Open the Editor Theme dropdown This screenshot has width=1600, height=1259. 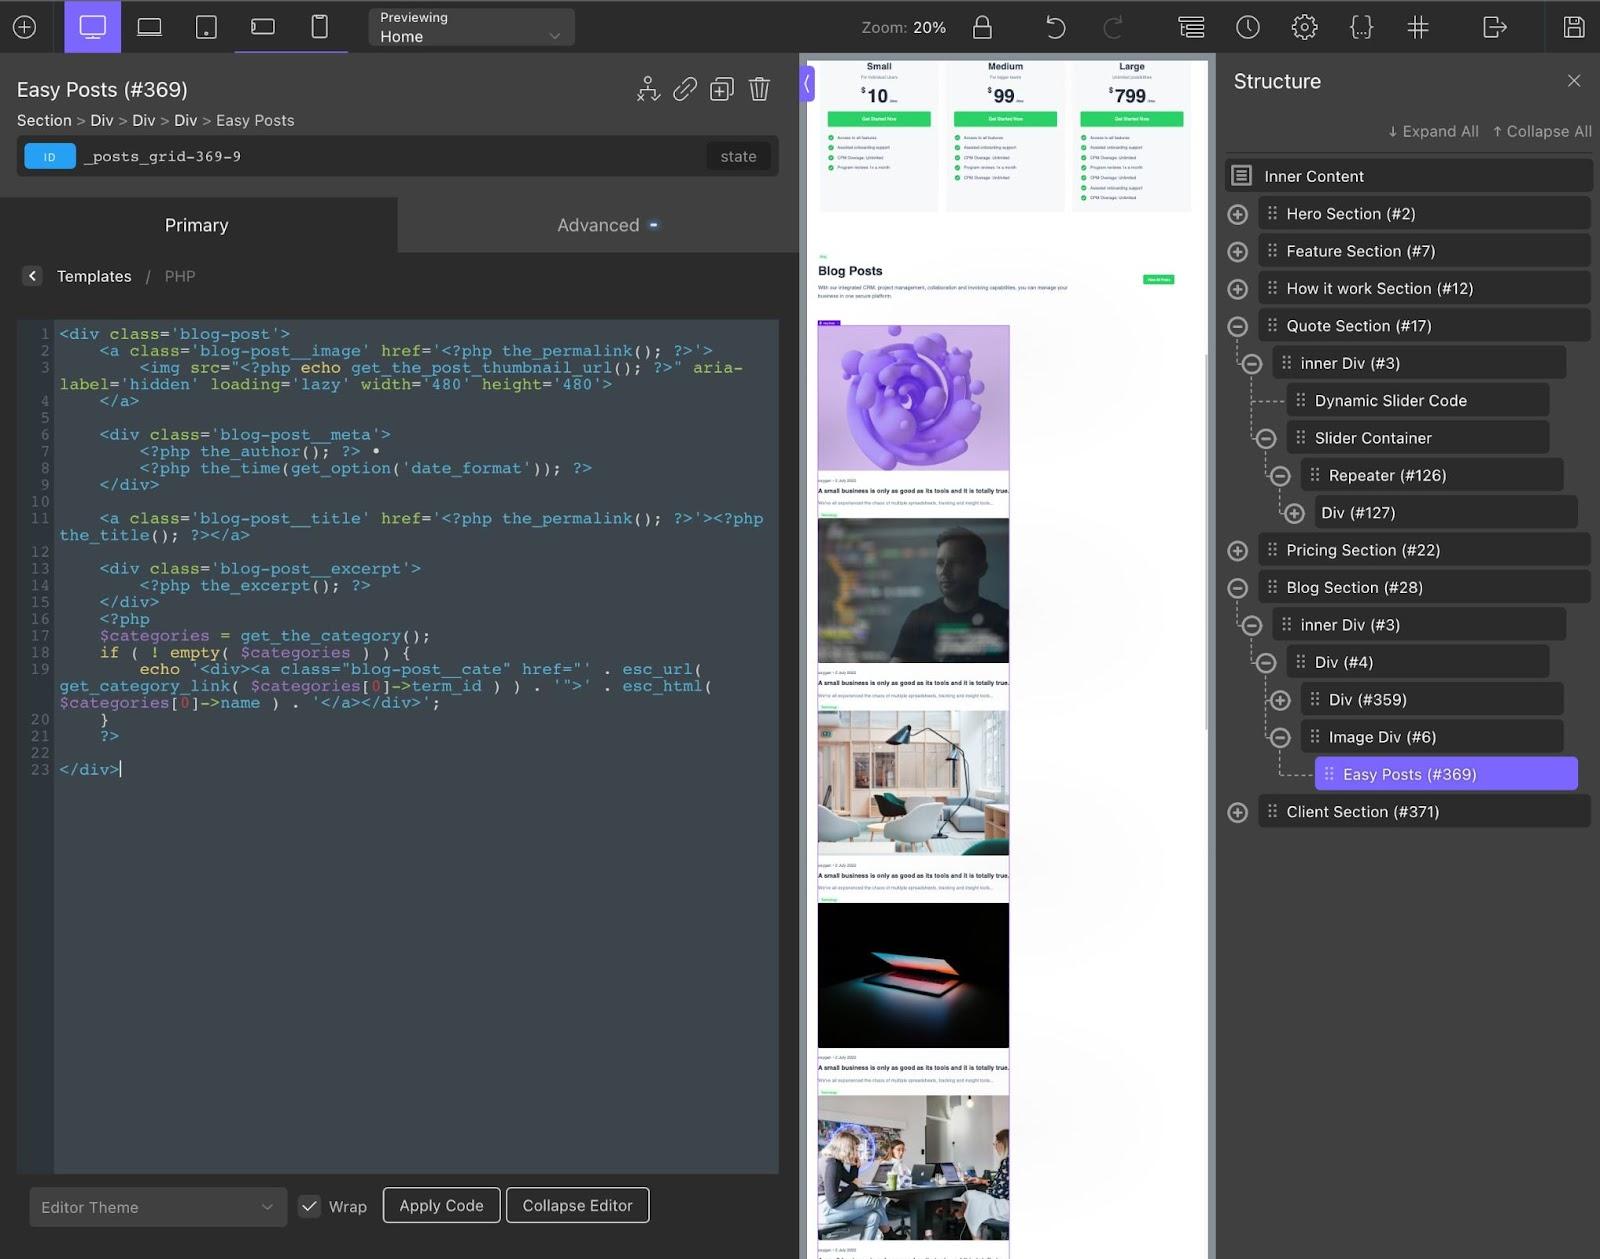158,1207
